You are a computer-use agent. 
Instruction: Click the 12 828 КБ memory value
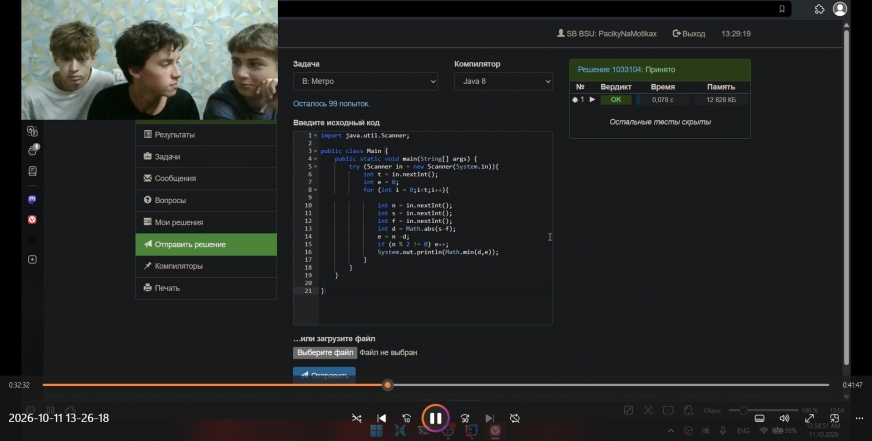point(721,100)
